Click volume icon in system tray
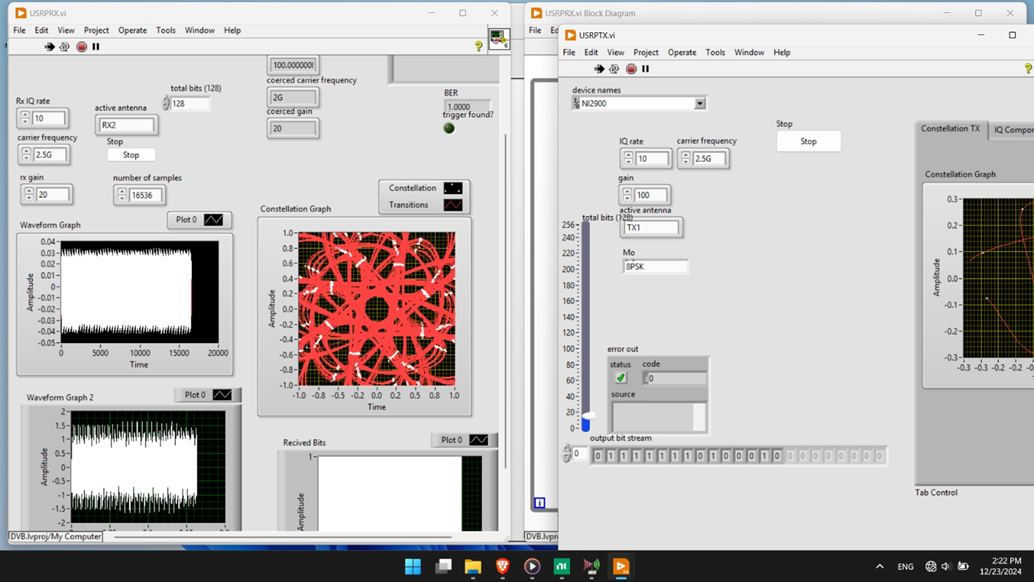 [x=946, y=566]
